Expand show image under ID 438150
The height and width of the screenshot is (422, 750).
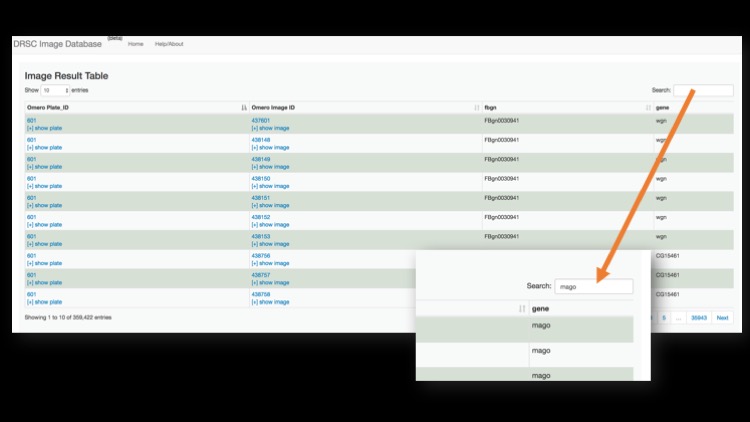pos(270,186)
